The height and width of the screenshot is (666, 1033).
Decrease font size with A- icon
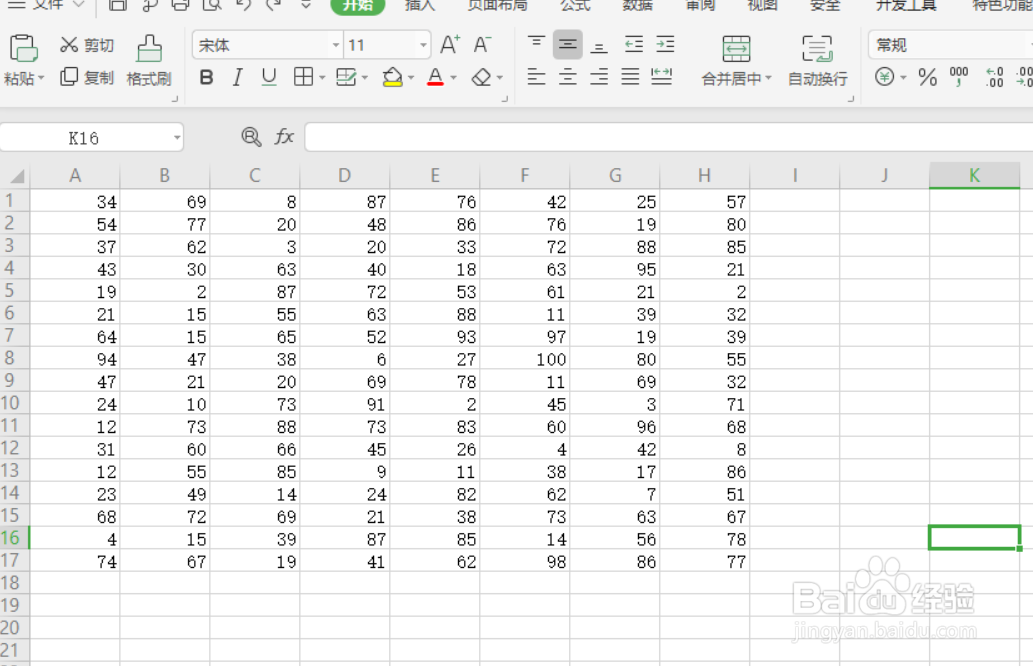[x=482, y=45]
